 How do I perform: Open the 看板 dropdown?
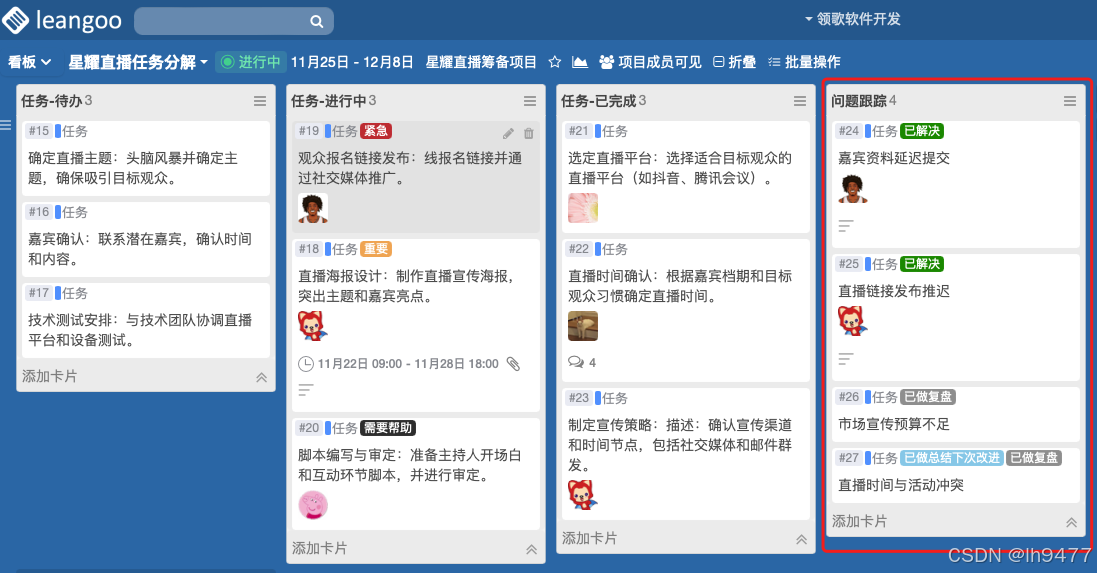point(29,62)
